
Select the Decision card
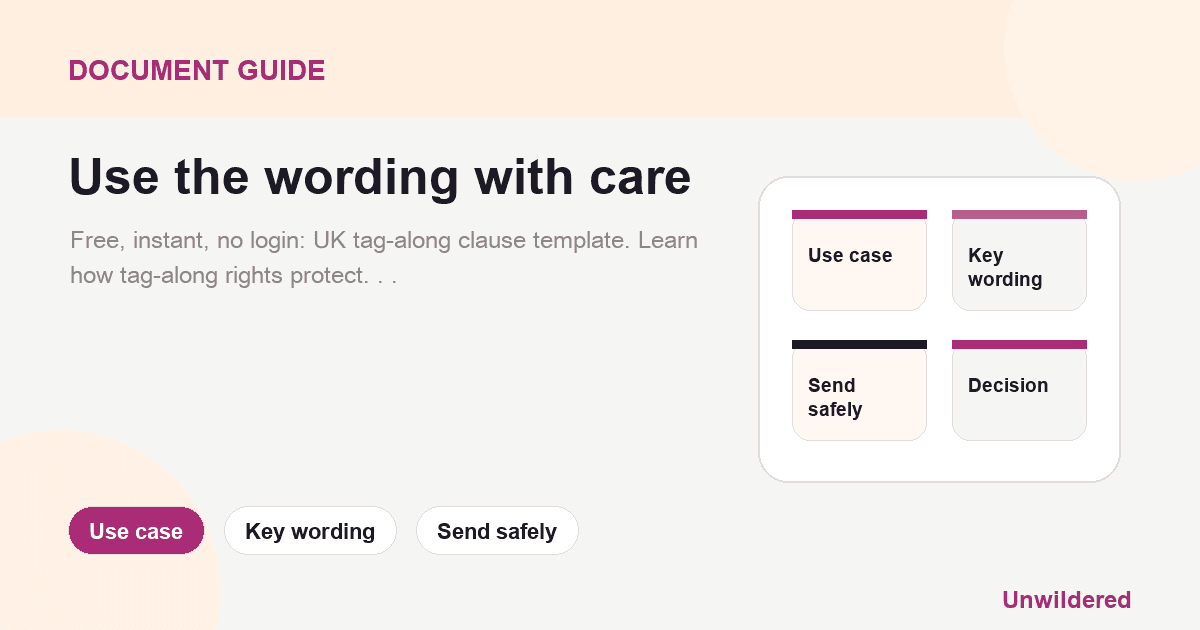pos(1019,390)
